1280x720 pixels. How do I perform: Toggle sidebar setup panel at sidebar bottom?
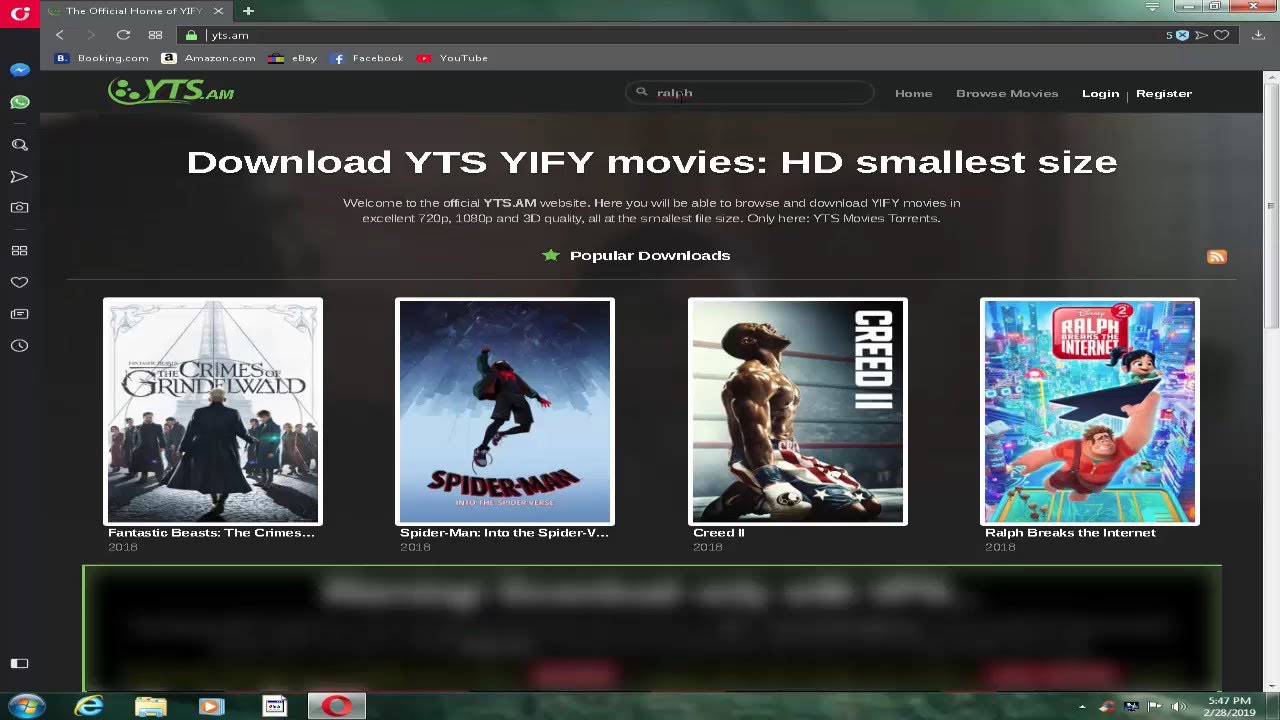pos(19,663)
